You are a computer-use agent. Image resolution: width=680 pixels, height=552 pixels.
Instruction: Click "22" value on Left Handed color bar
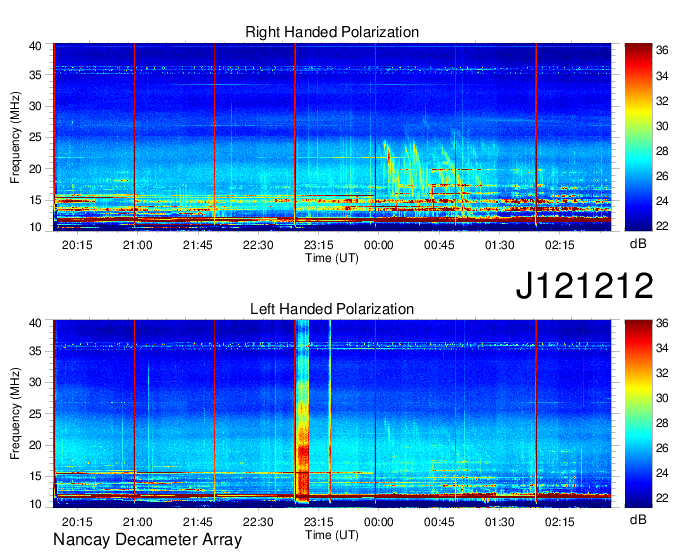point(662,498)
